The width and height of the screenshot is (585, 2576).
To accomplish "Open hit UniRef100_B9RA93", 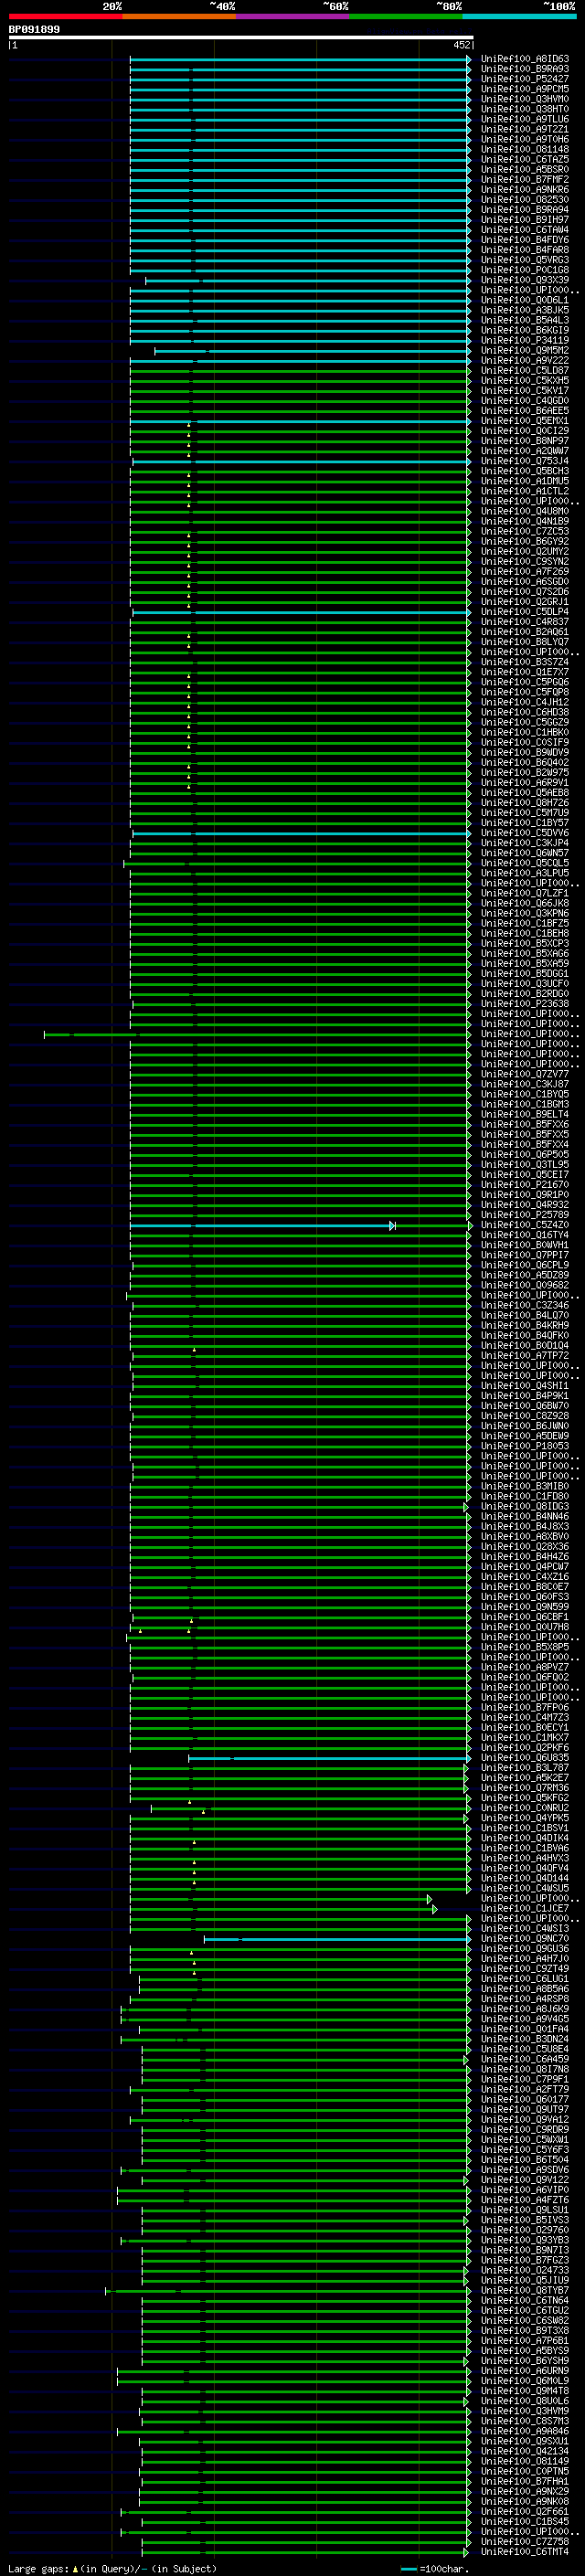I will coord(525,69).
